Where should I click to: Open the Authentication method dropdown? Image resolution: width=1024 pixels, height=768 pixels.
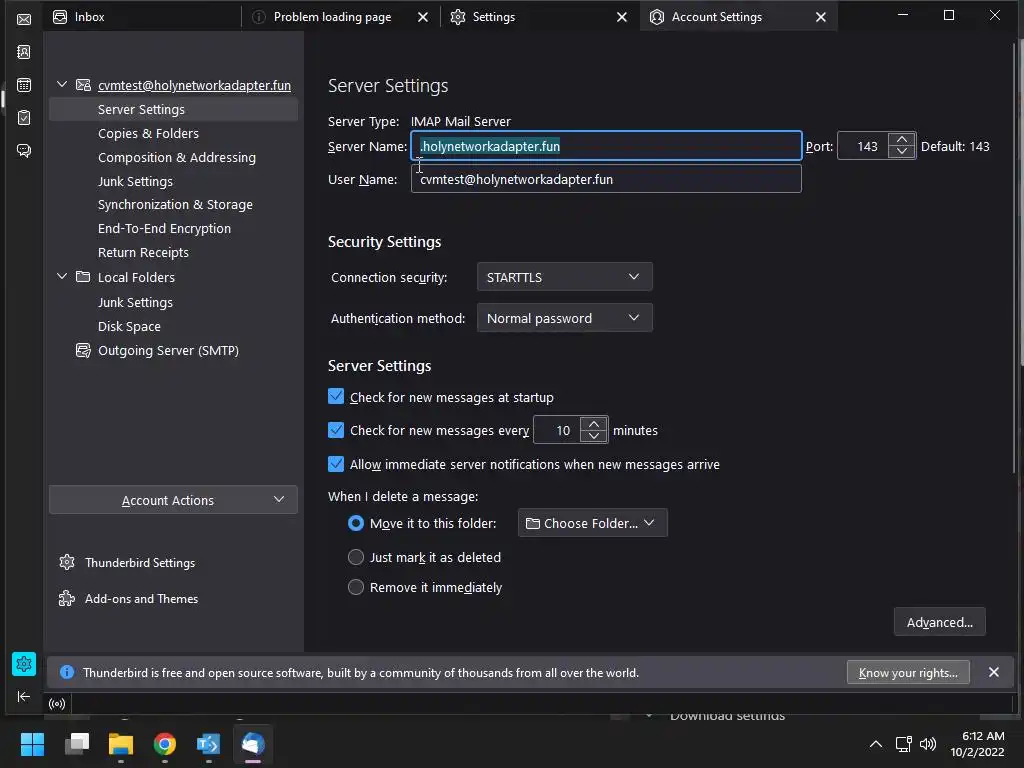click(564, 318)
